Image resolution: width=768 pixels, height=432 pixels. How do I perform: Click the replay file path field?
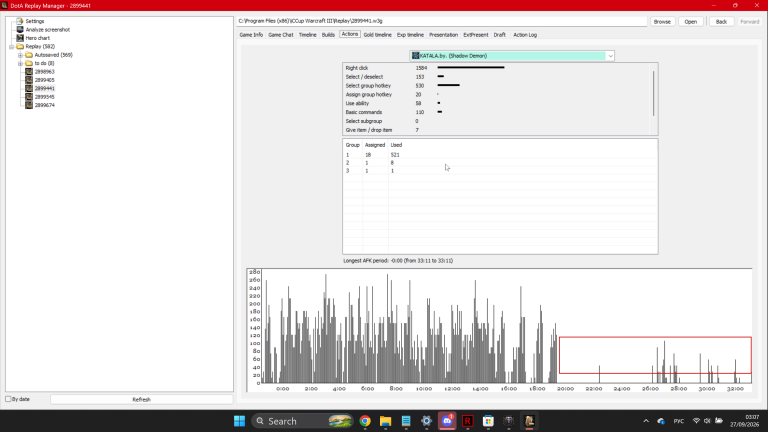442,21
